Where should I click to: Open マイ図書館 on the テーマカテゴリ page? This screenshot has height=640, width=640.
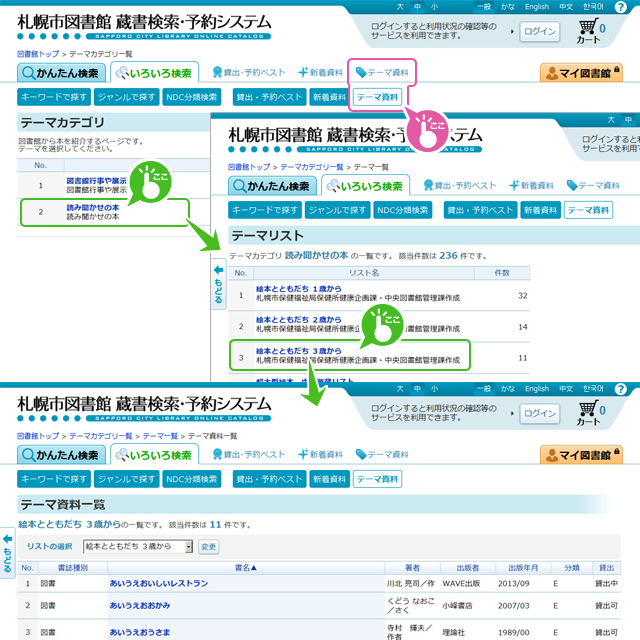(x=581, y=73)
